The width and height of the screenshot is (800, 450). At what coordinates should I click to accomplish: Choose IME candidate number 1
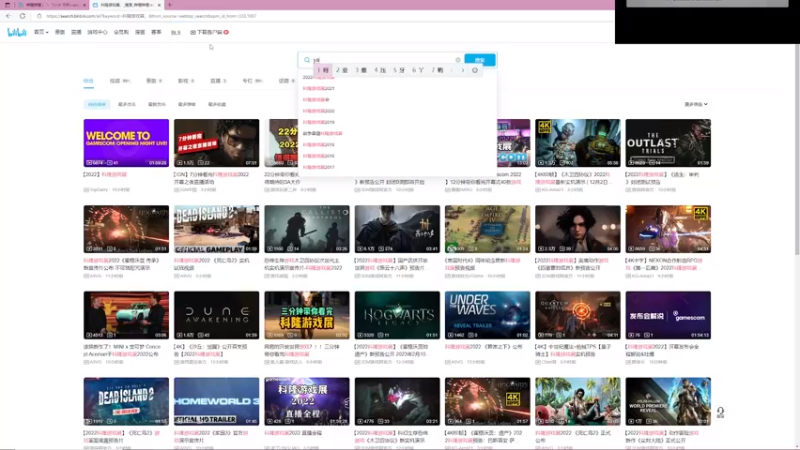tap(323, 70)
